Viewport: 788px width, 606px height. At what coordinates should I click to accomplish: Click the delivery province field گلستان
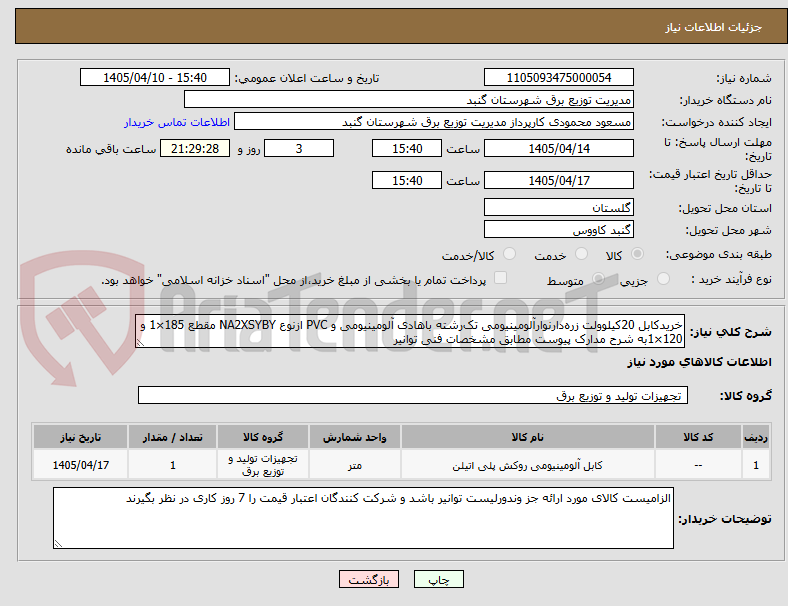point(558,207)
